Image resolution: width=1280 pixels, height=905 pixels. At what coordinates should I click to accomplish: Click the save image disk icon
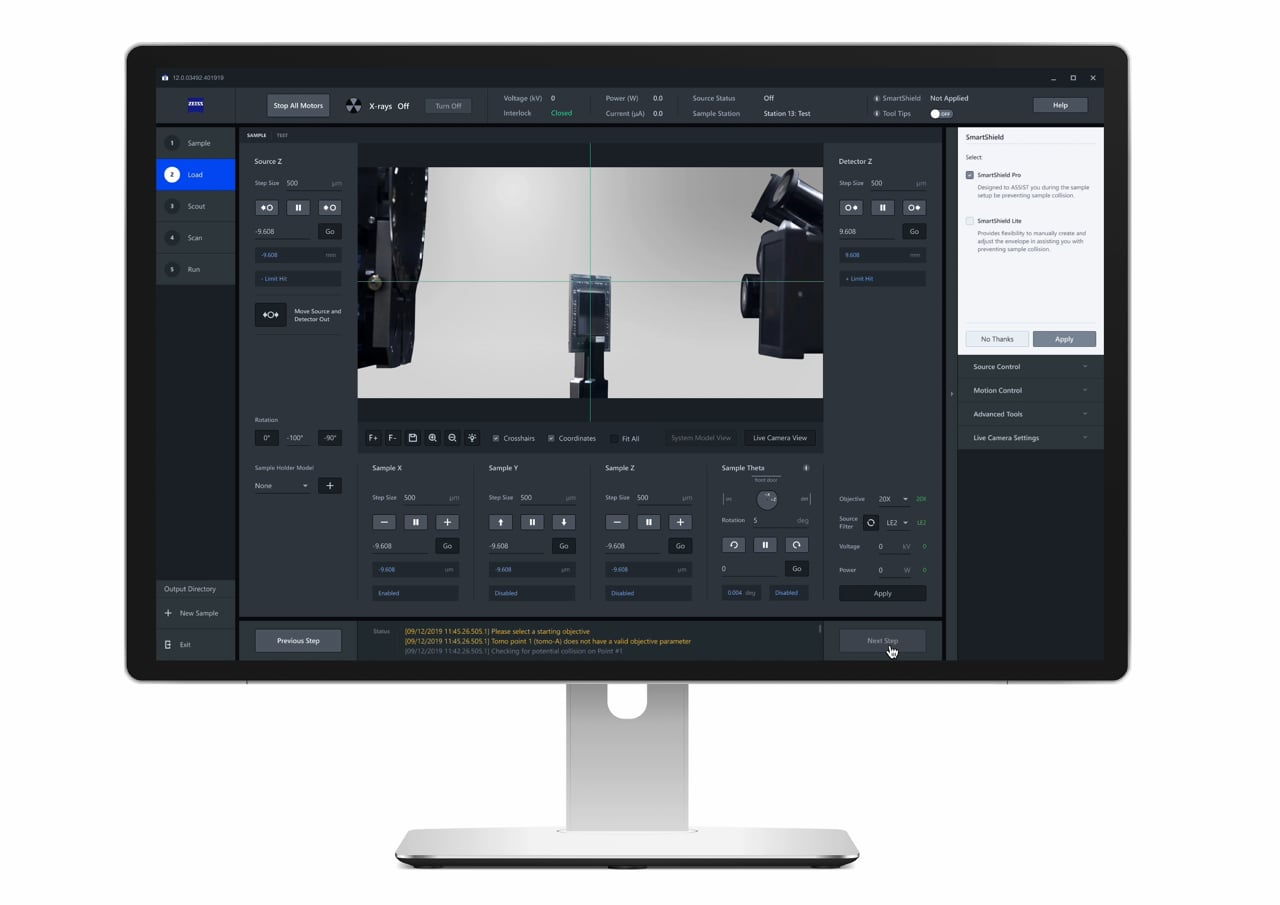pos(412,438)
